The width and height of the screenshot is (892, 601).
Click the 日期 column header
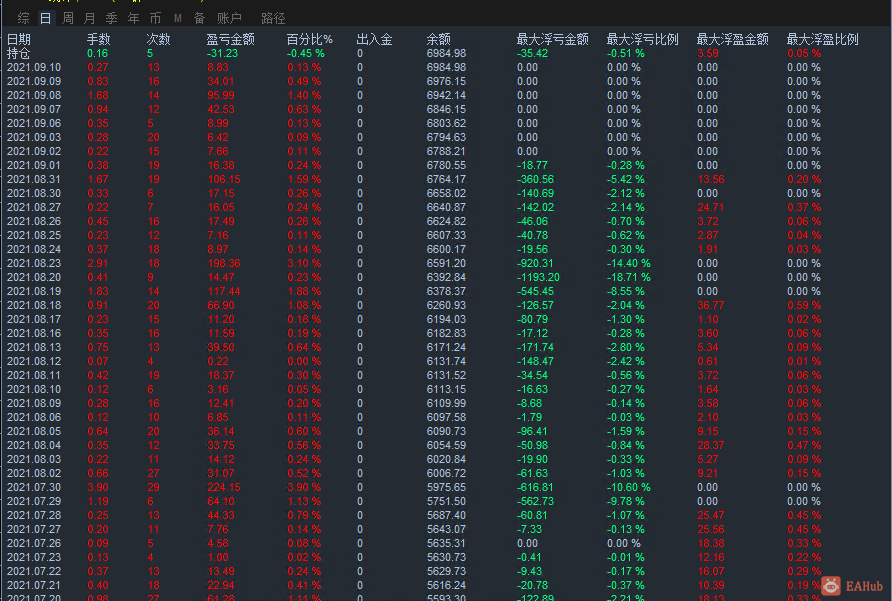(19, 39)
